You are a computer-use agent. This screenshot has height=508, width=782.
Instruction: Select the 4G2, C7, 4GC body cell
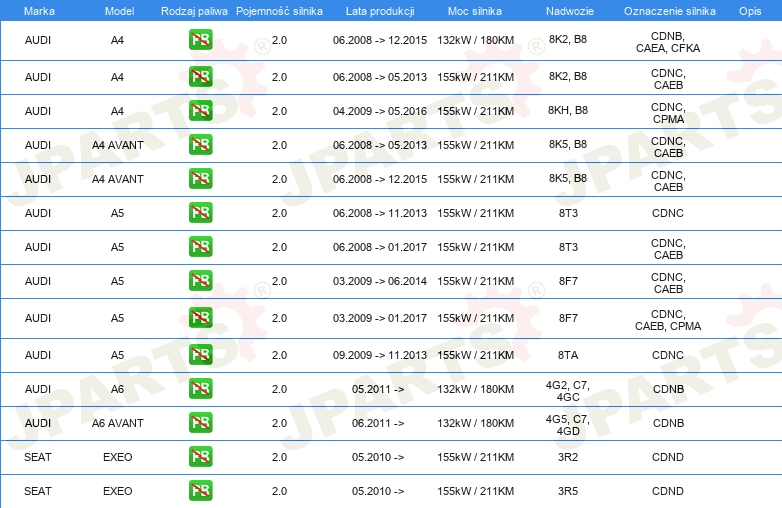pyautogui.click(x=568, y=391)
